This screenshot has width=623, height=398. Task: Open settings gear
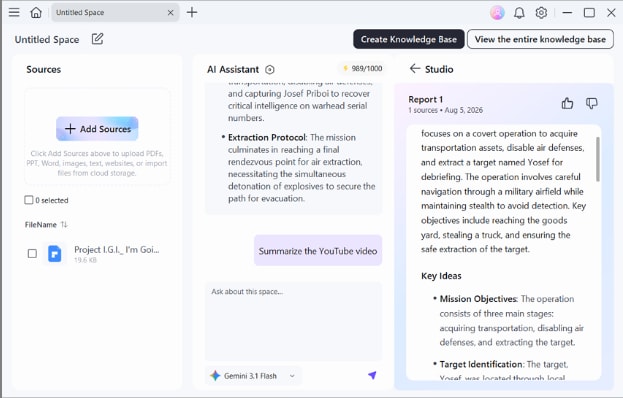(541, 13)
